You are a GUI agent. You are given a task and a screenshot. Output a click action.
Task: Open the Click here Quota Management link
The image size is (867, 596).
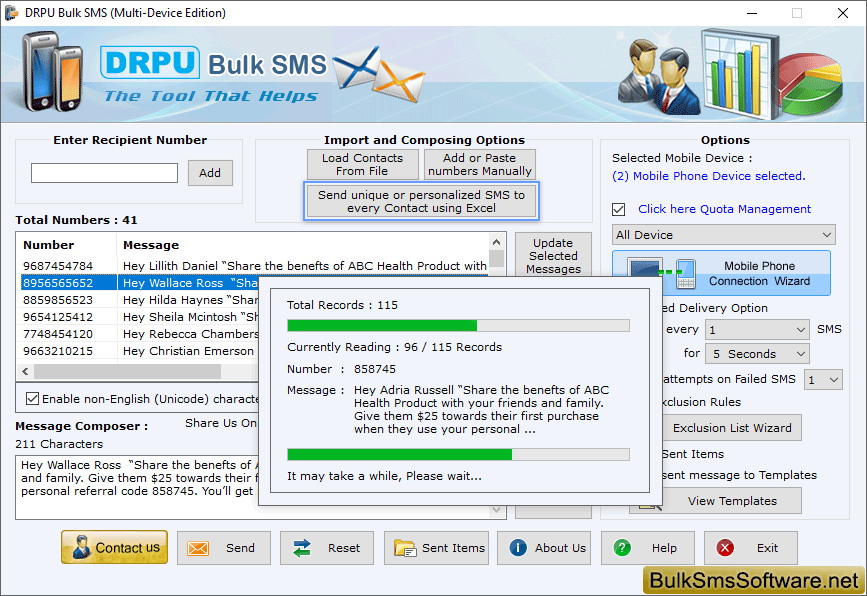coord(724,209)
